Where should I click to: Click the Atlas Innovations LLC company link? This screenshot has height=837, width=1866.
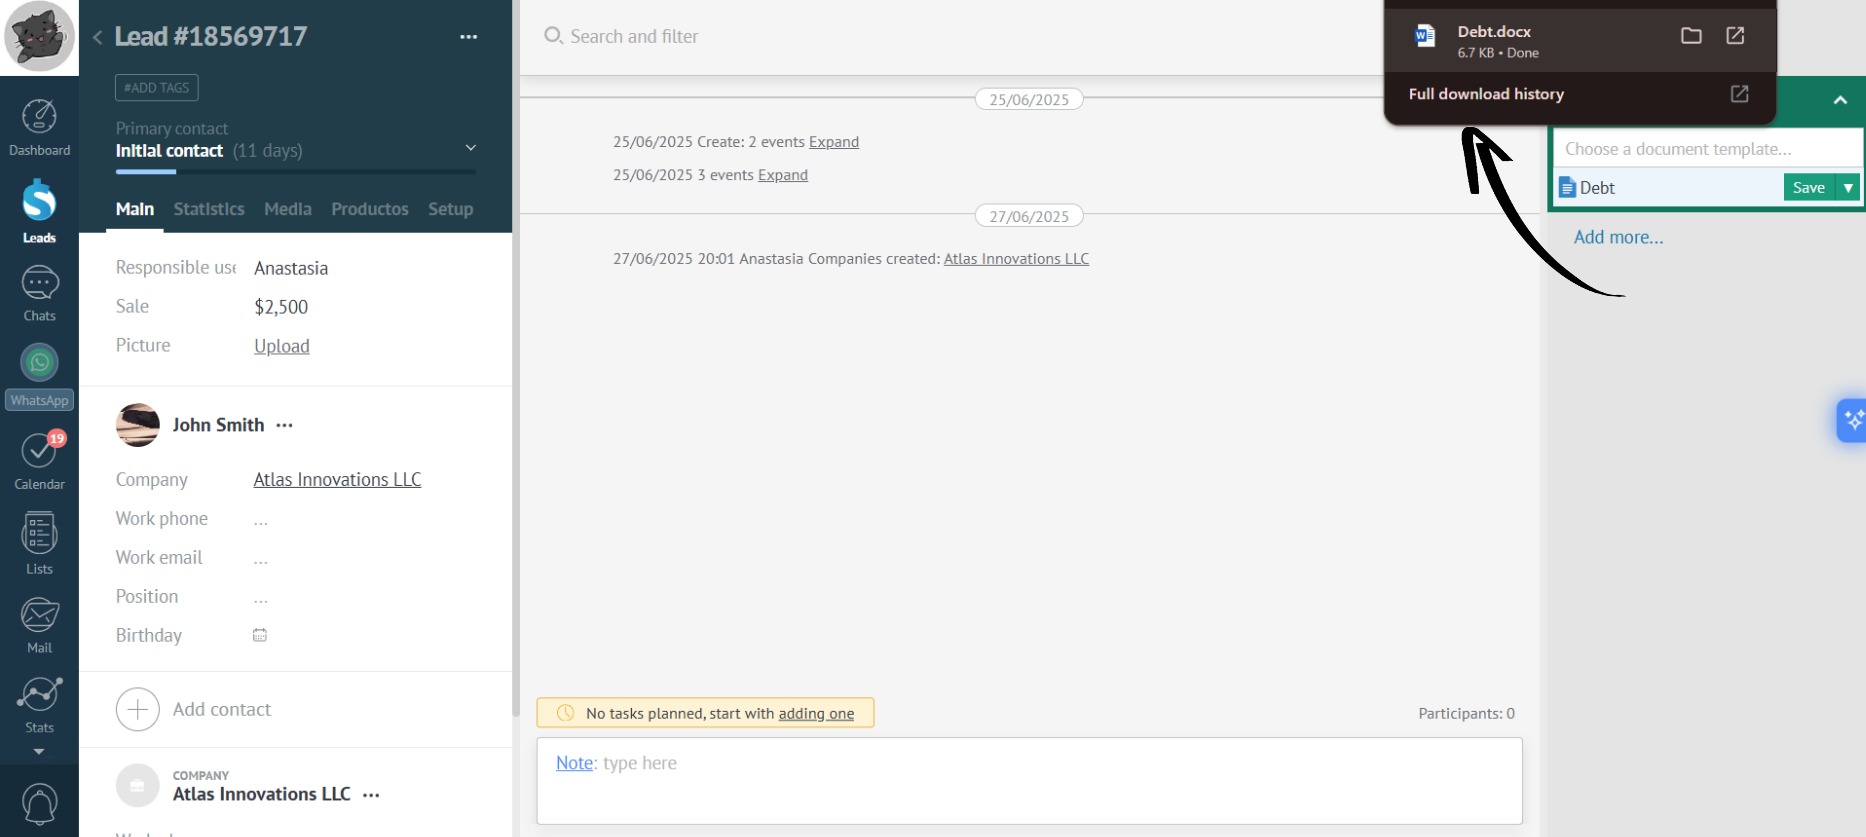tap(337, 480)
